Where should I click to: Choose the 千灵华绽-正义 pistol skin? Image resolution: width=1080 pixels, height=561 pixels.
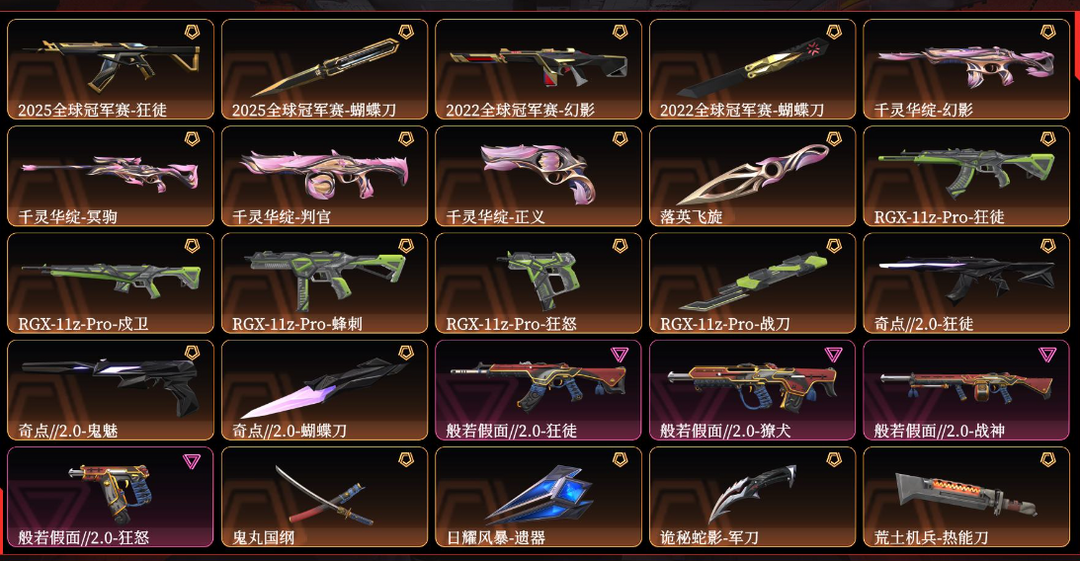coord(539,176)
